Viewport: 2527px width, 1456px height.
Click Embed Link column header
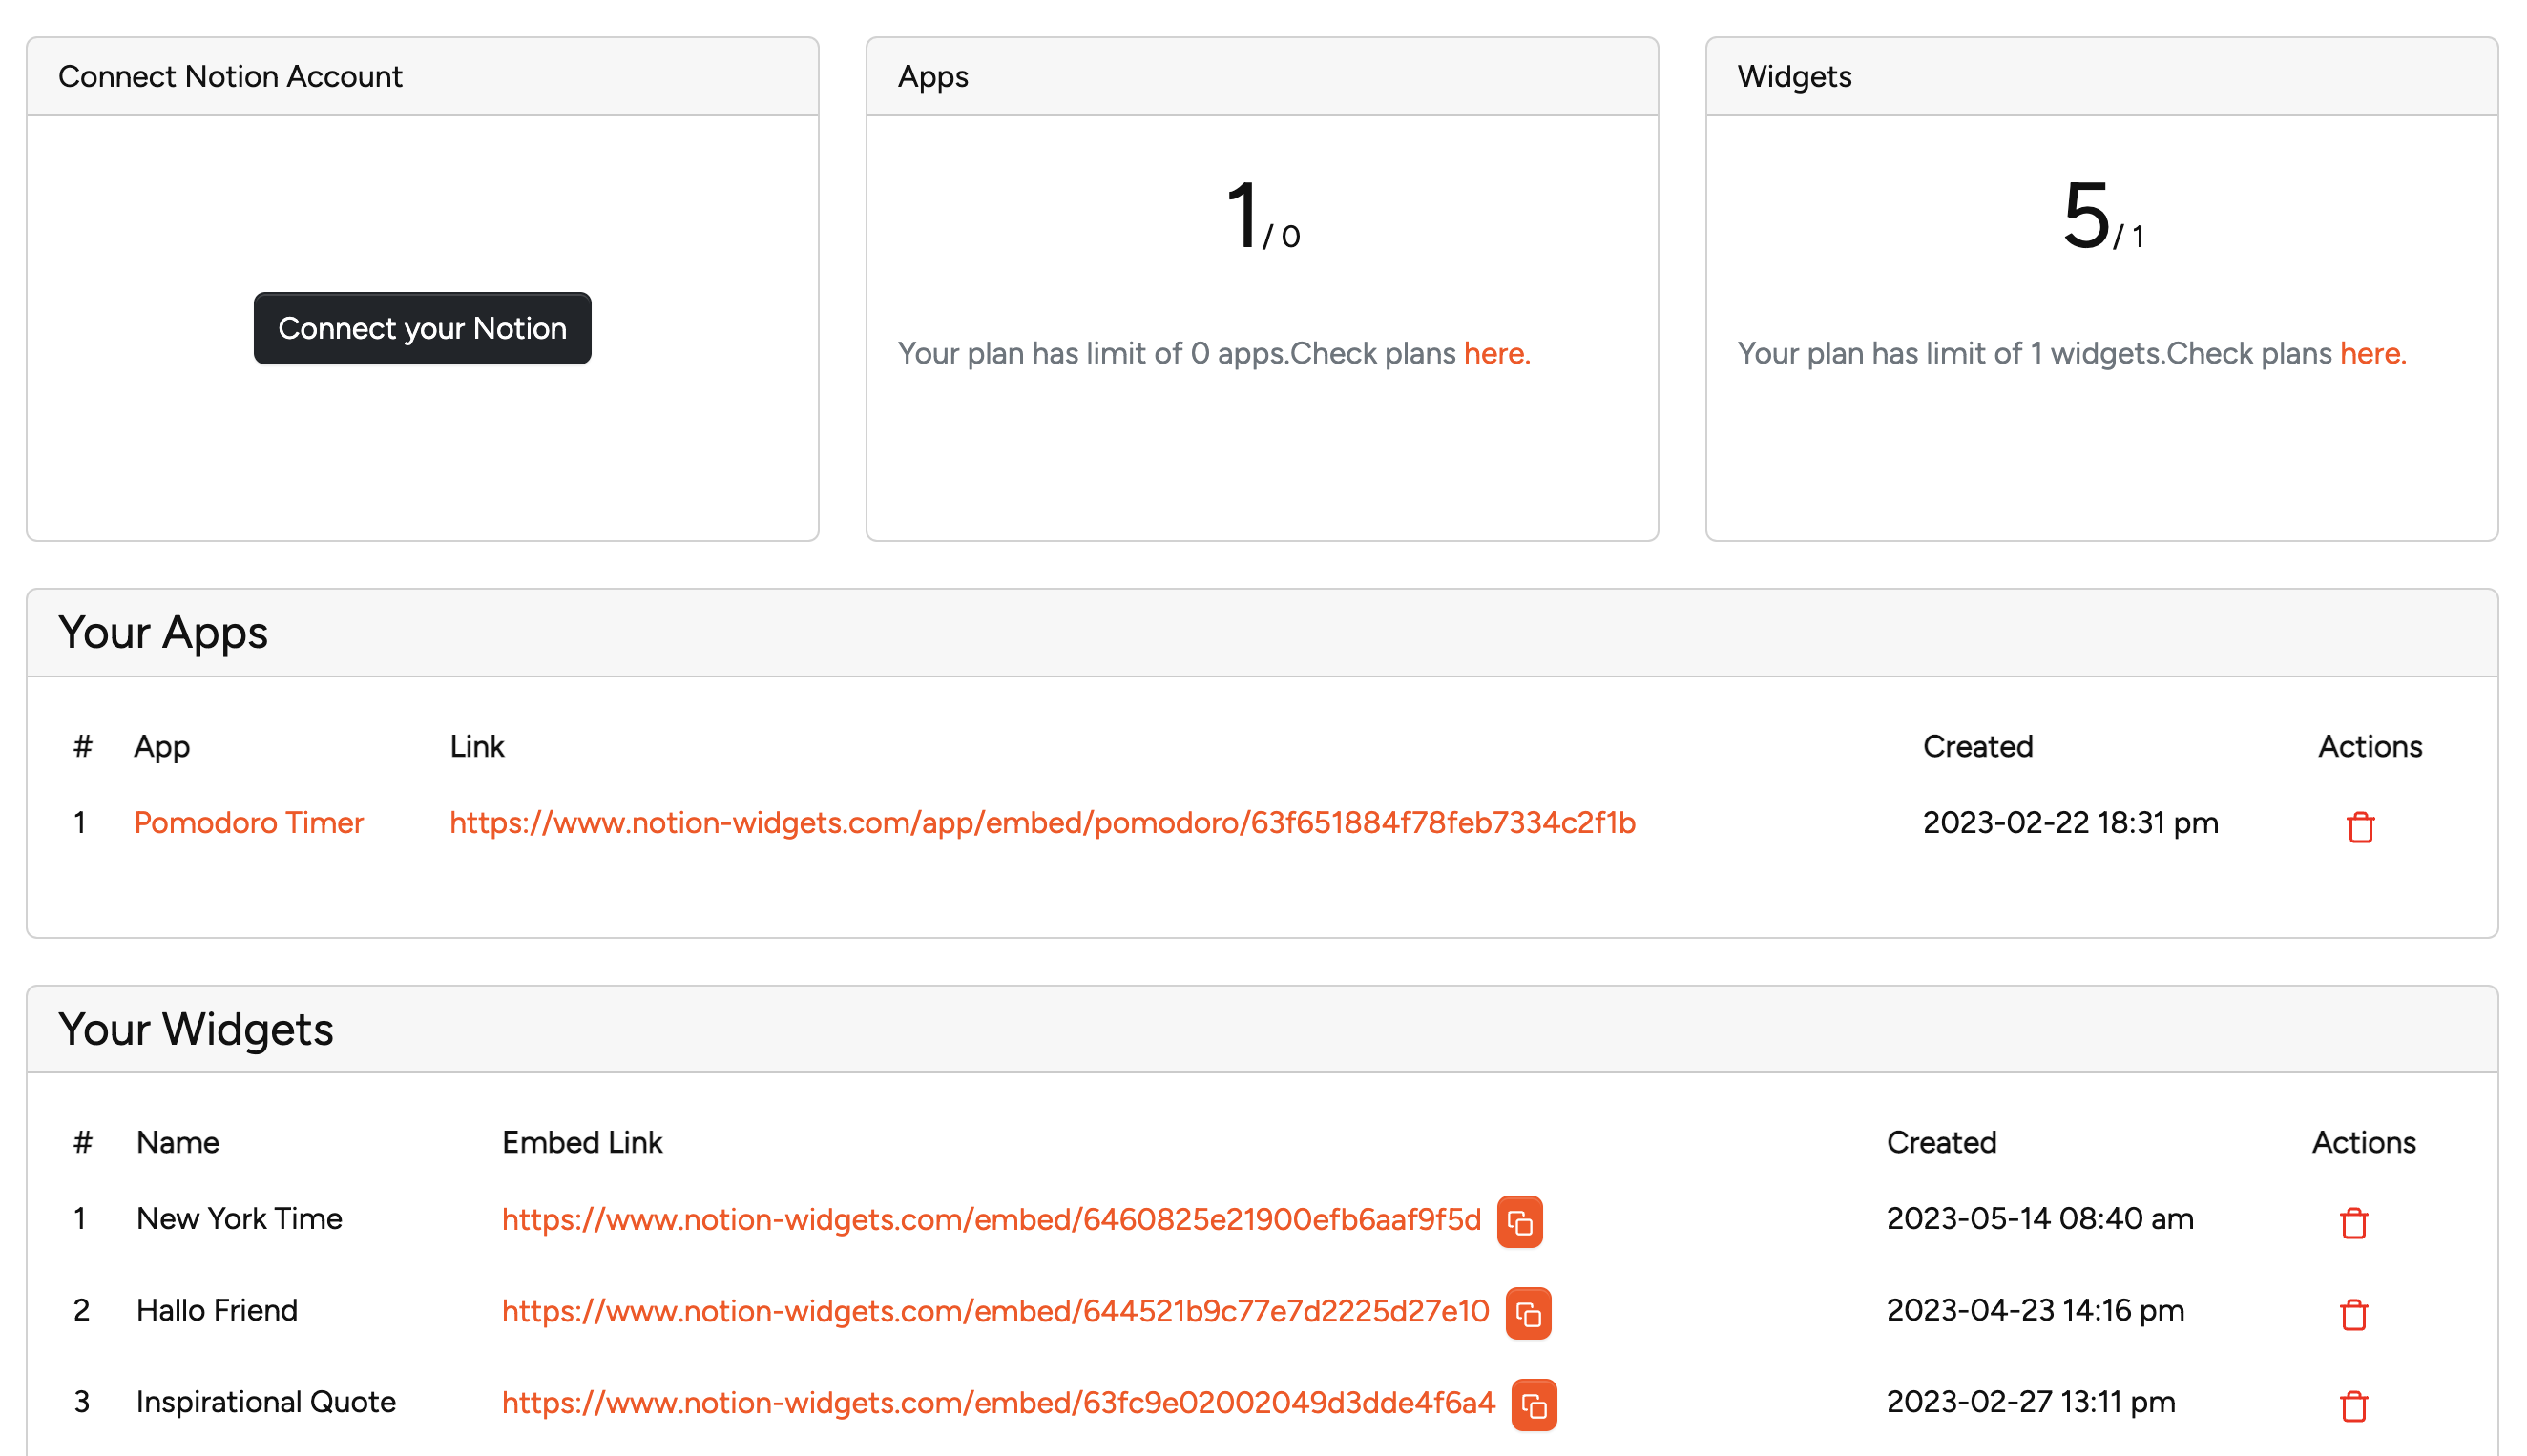582,1142
